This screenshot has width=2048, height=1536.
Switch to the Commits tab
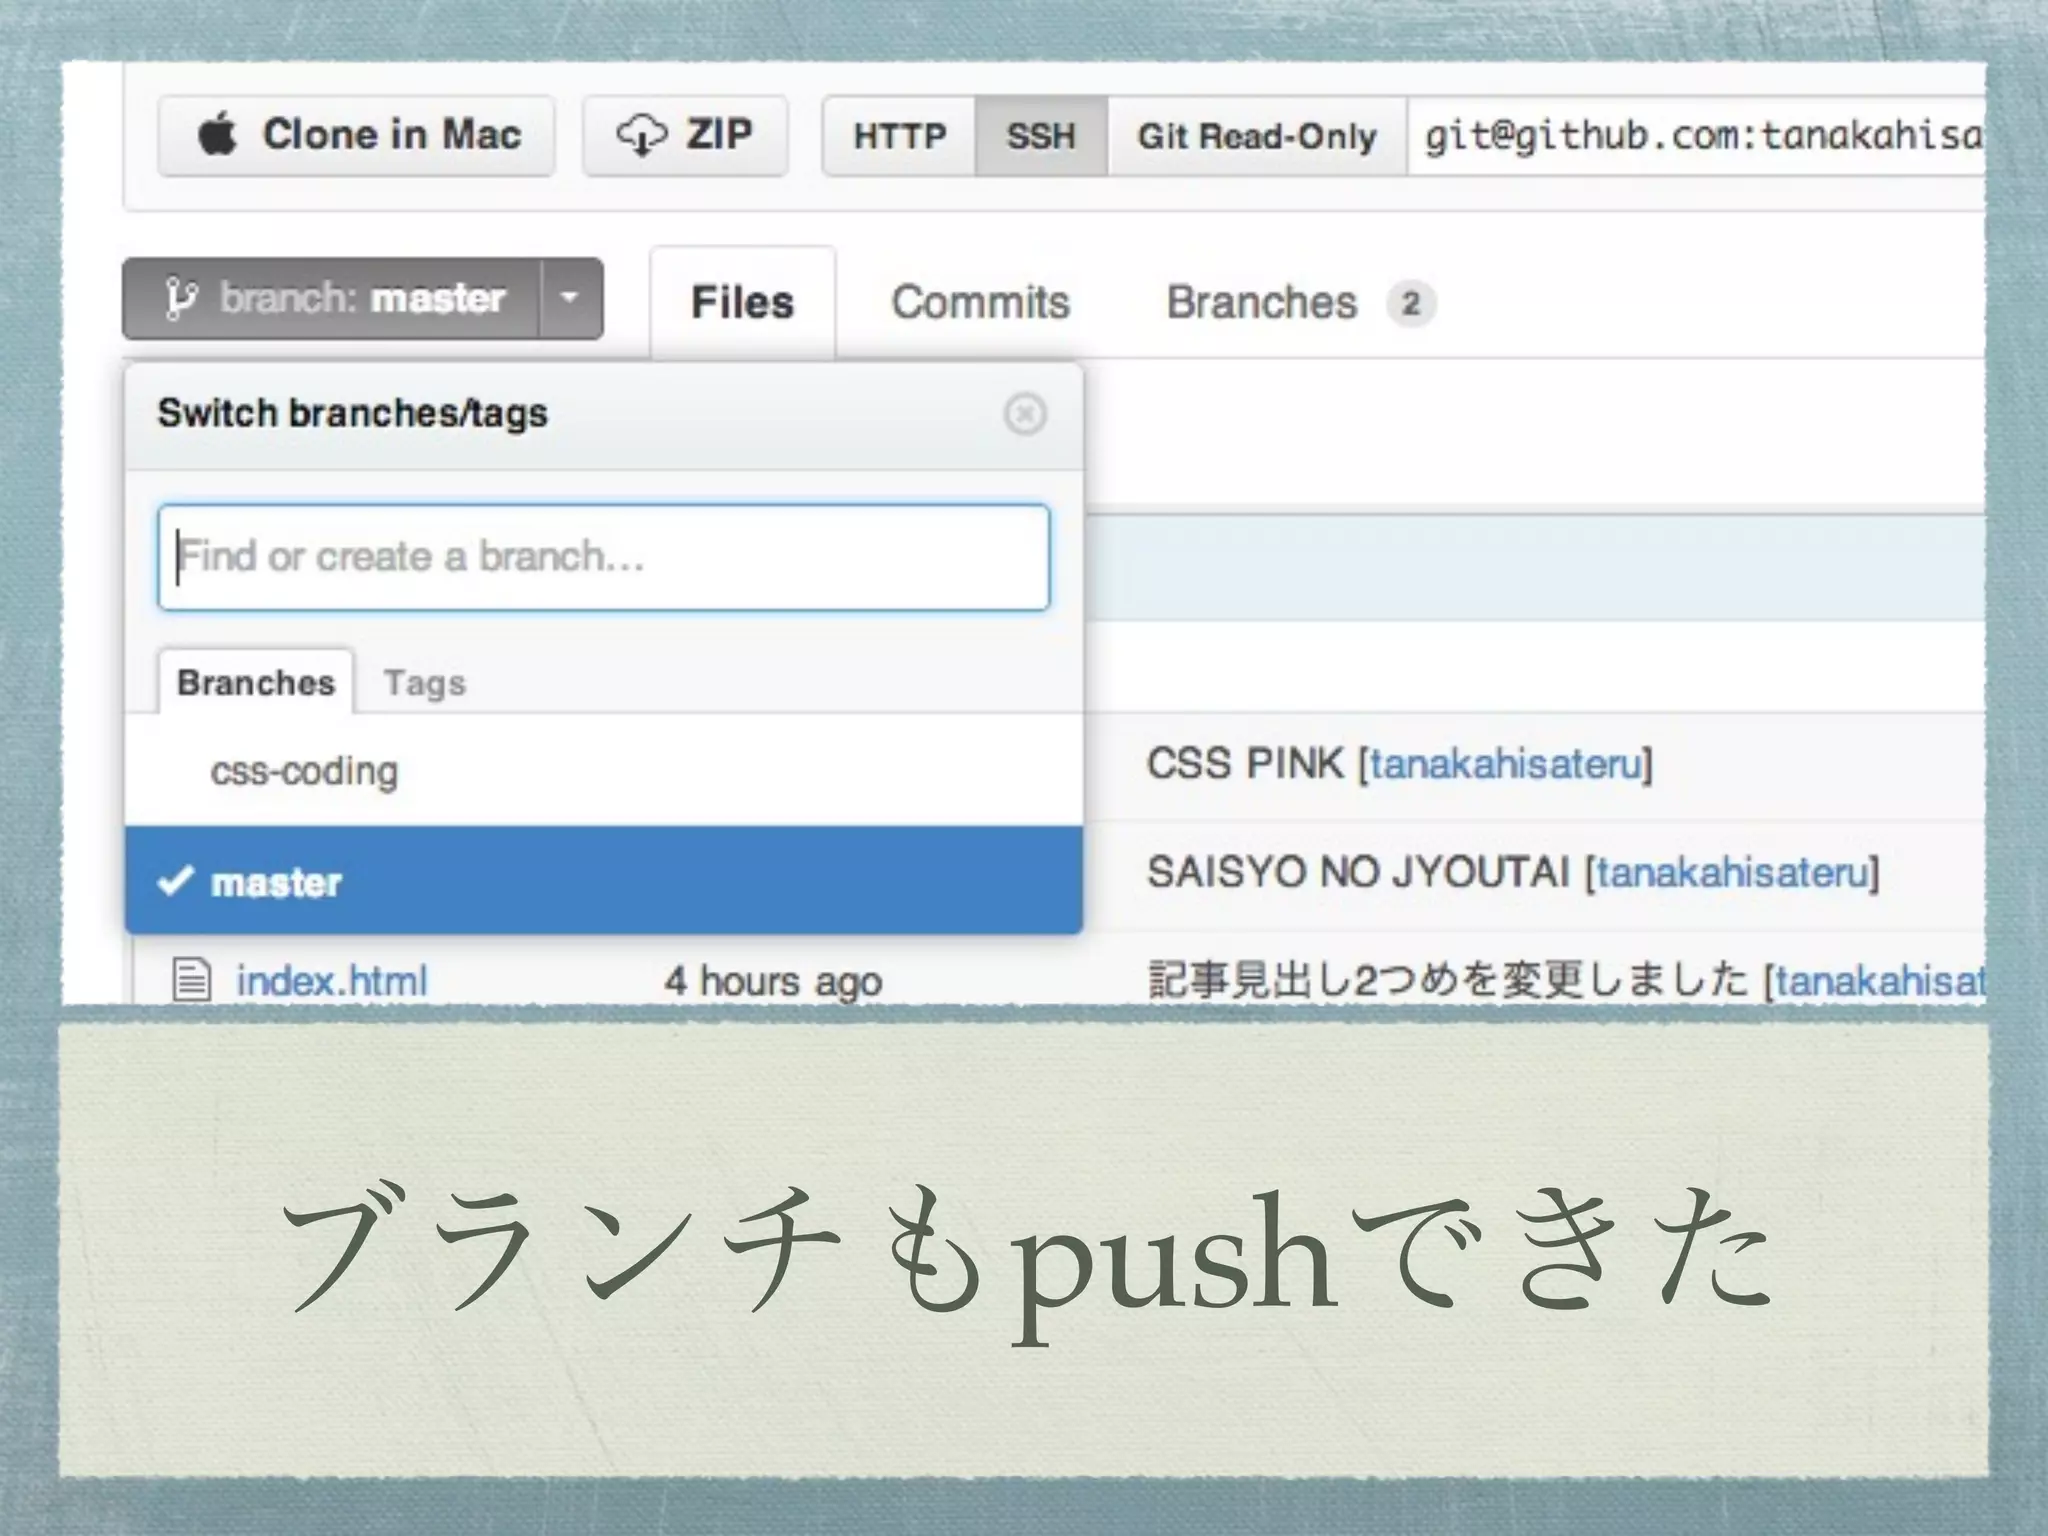[x=980, y=302]
